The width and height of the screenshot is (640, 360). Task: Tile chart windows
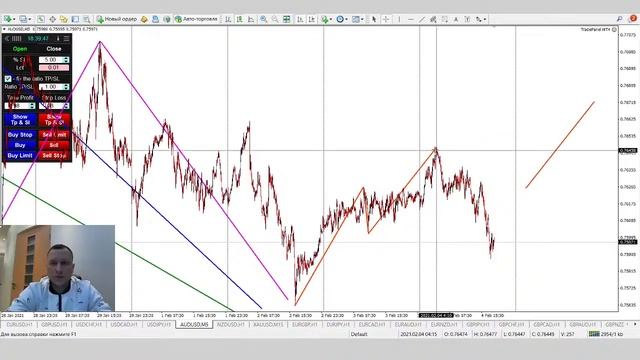click(287, 19)
